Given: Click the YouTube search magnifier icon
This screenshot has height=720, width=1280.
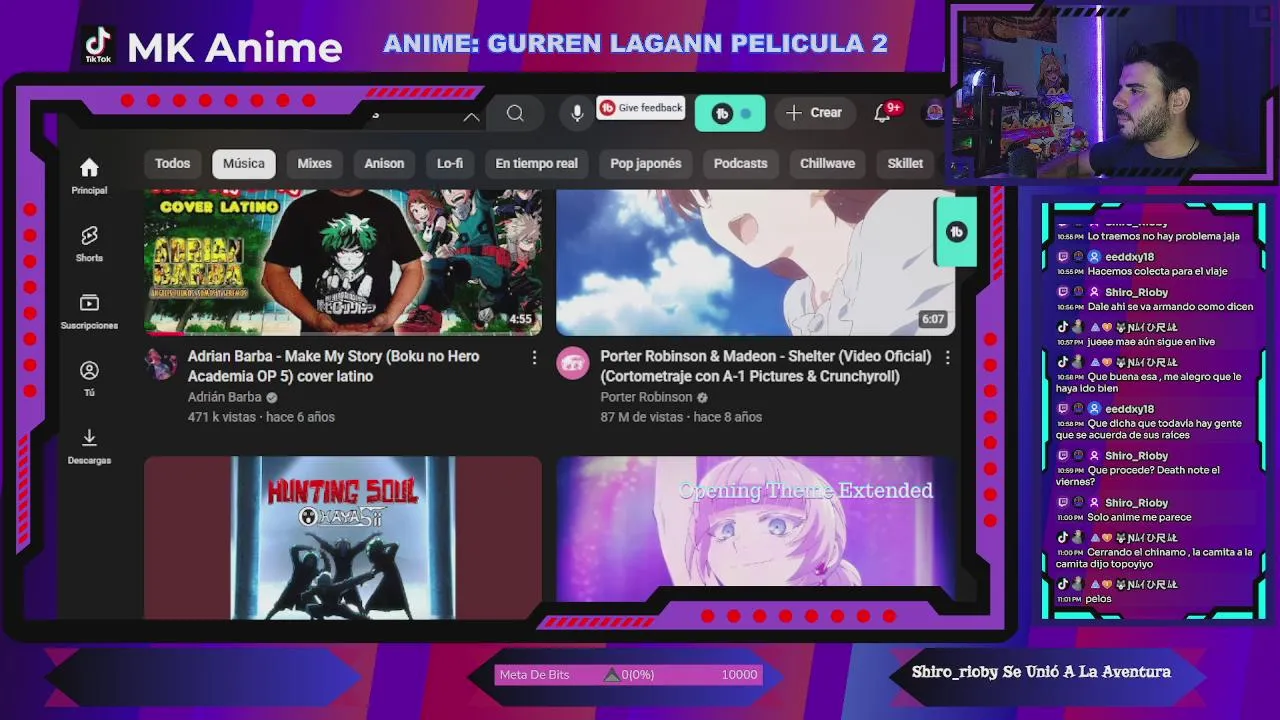Looking at the screenshot, I should [x=515, y=114].
